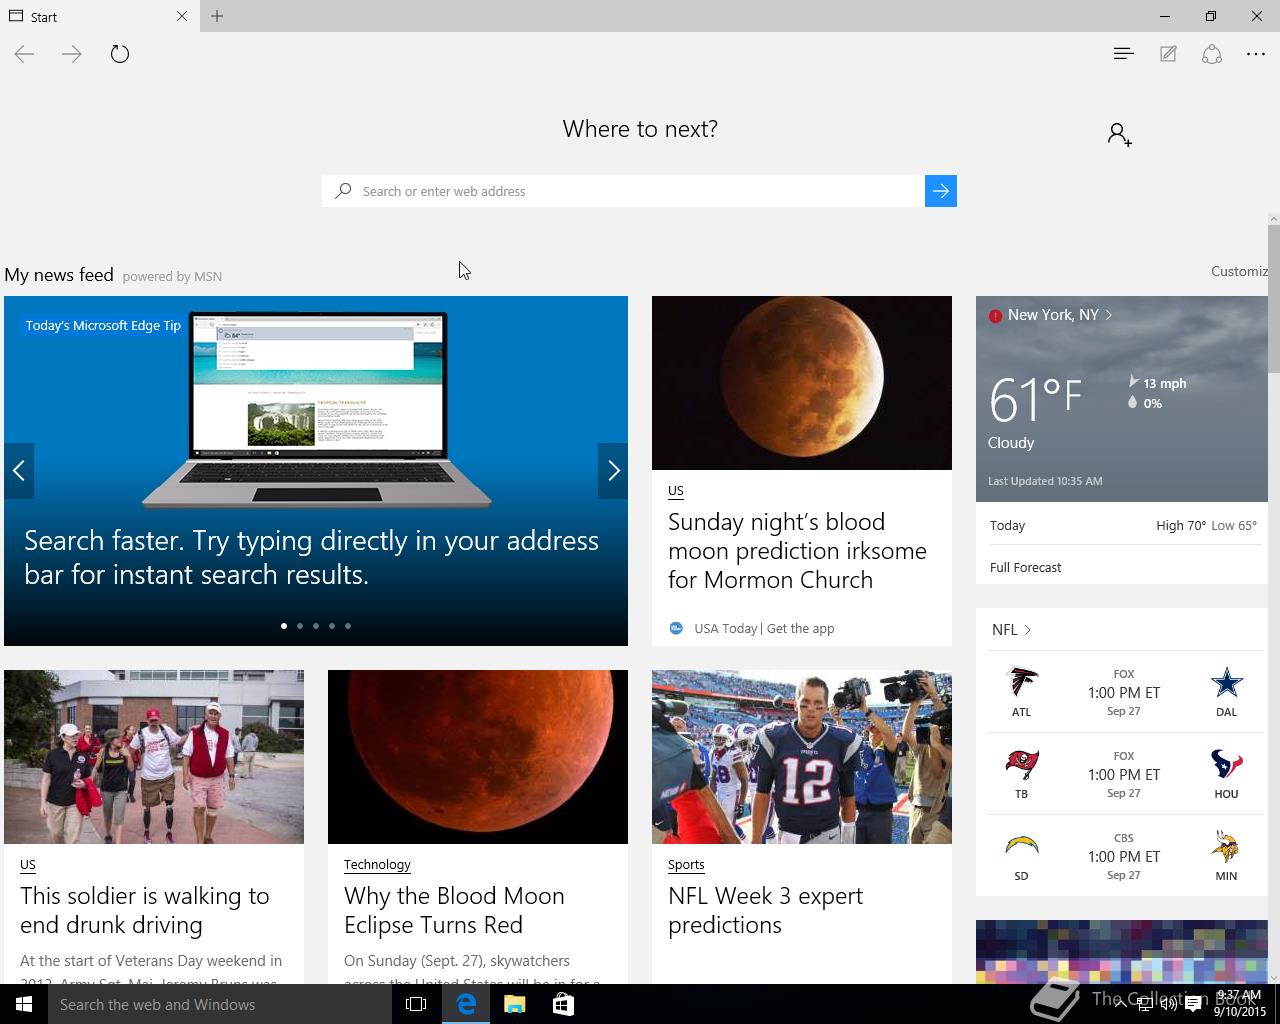Open the soldier walking photo thumbnail
1280x1024 pixels.
(154, 757)
